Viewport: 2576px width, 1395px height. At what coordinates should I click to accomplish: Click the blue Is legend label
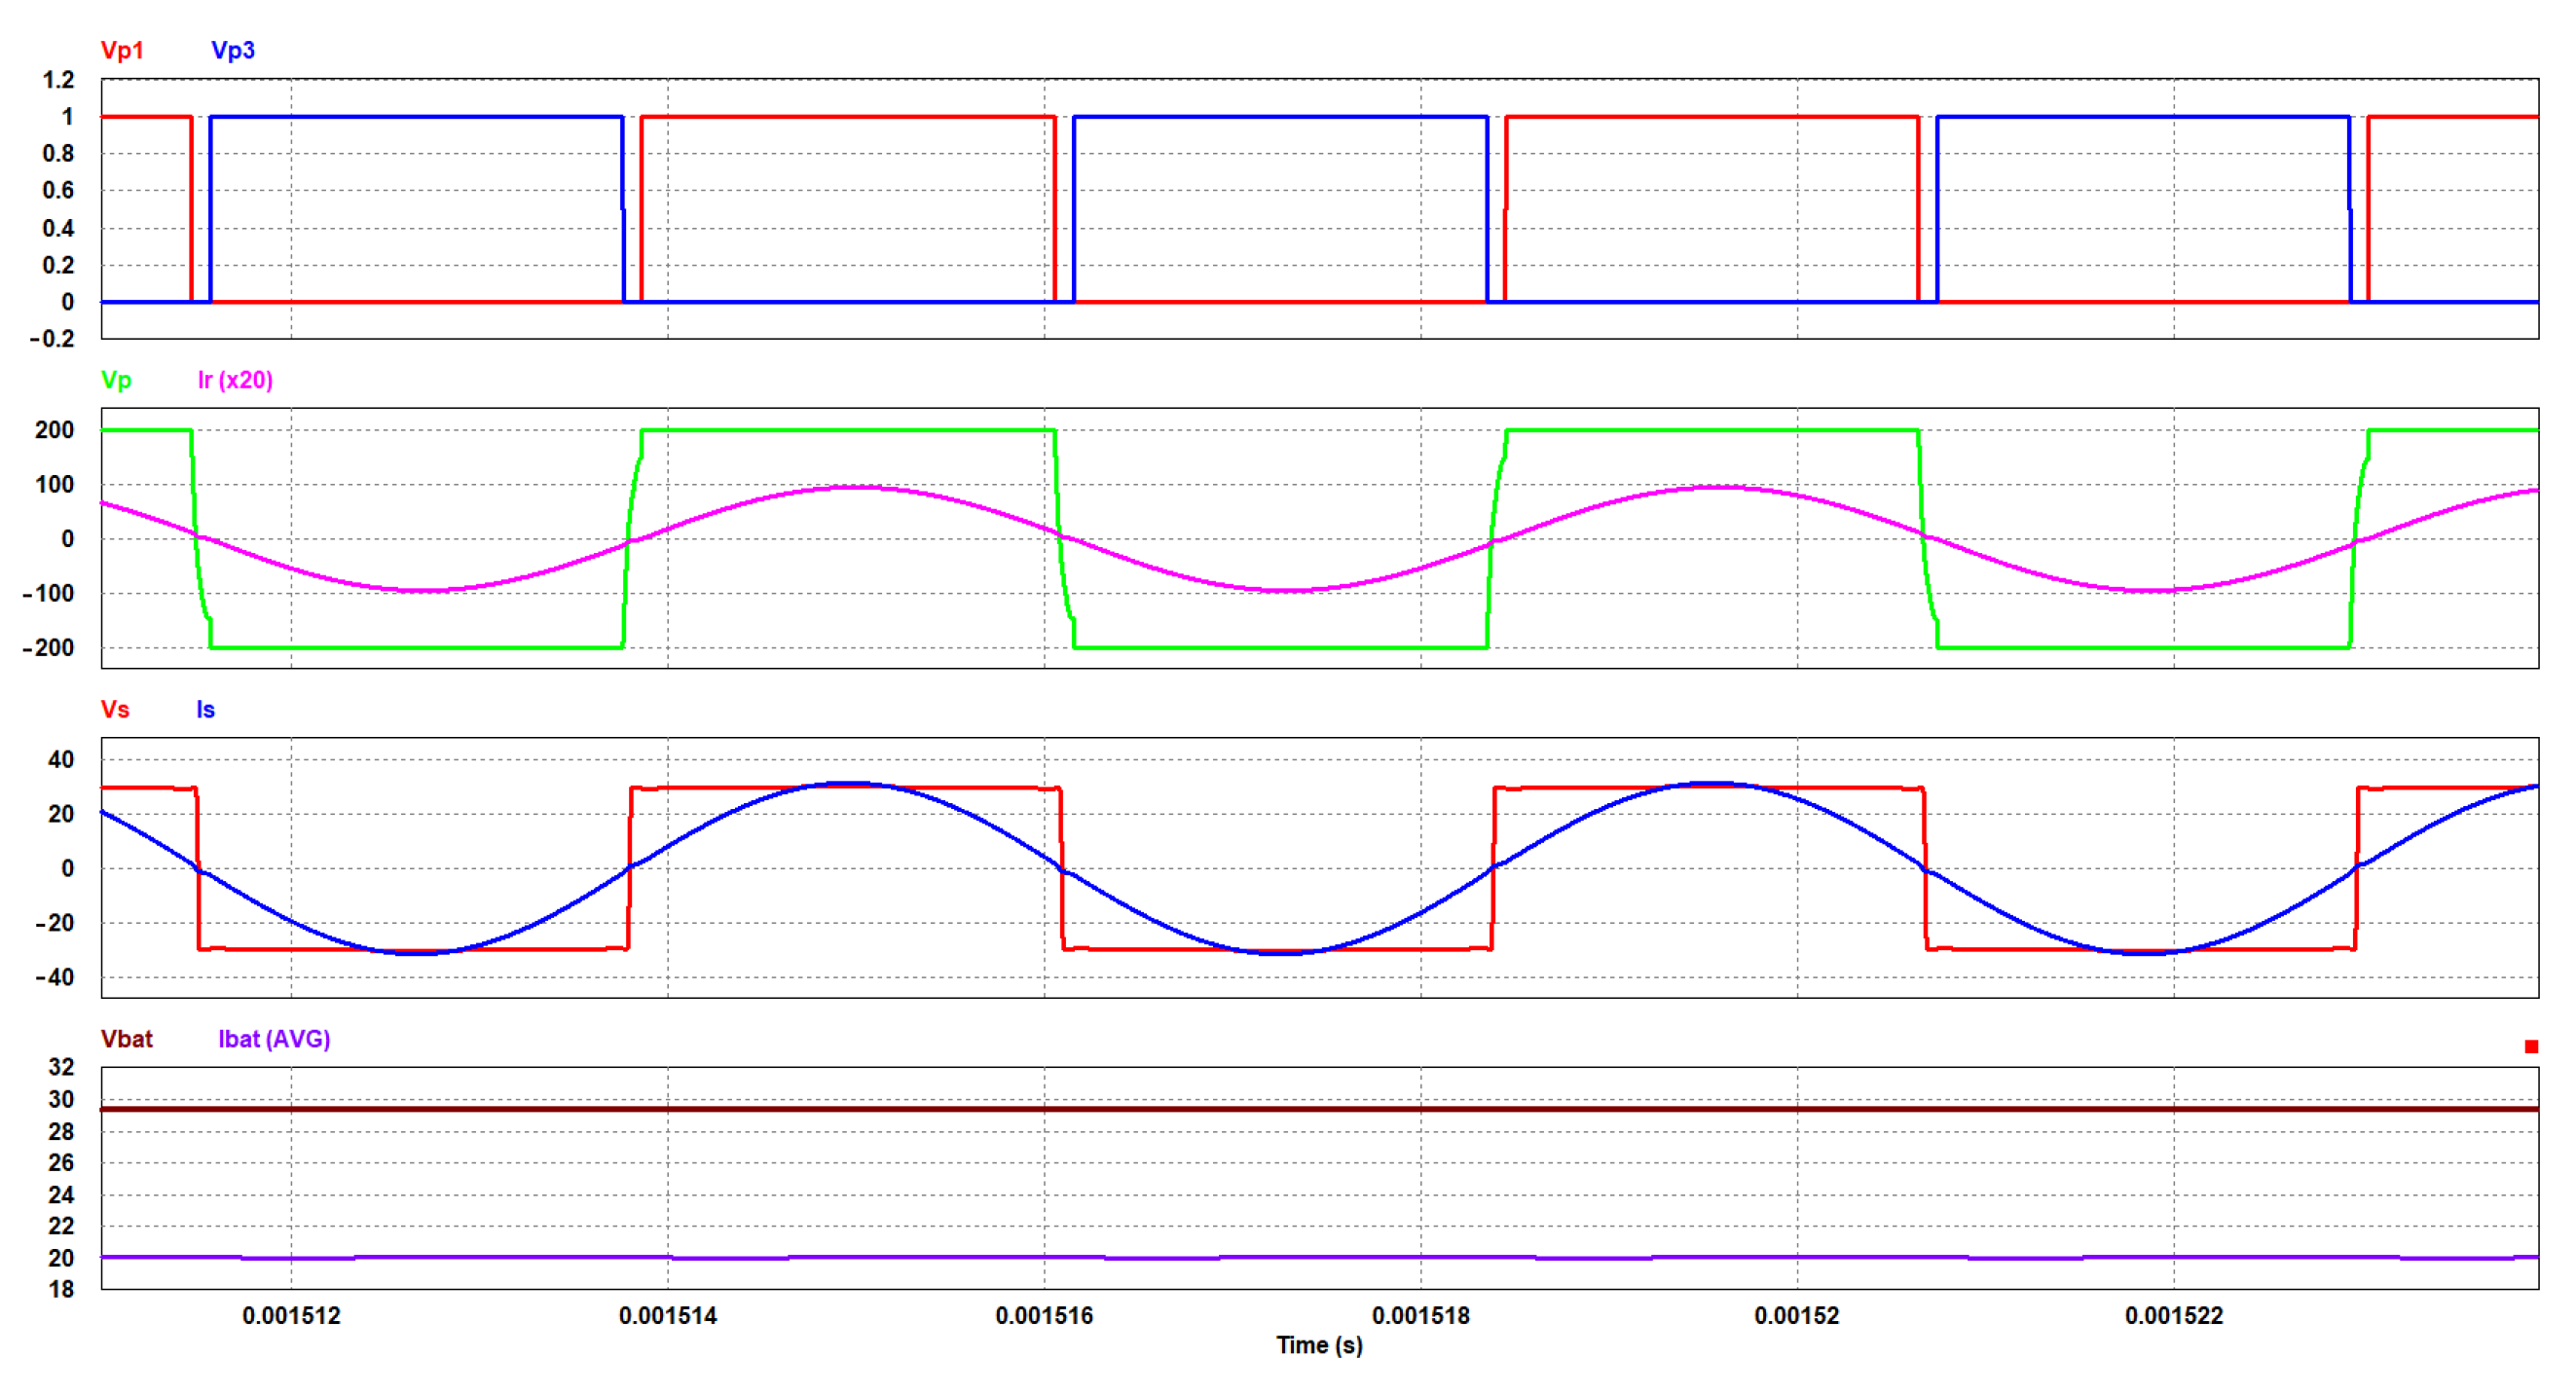[205, 710]
